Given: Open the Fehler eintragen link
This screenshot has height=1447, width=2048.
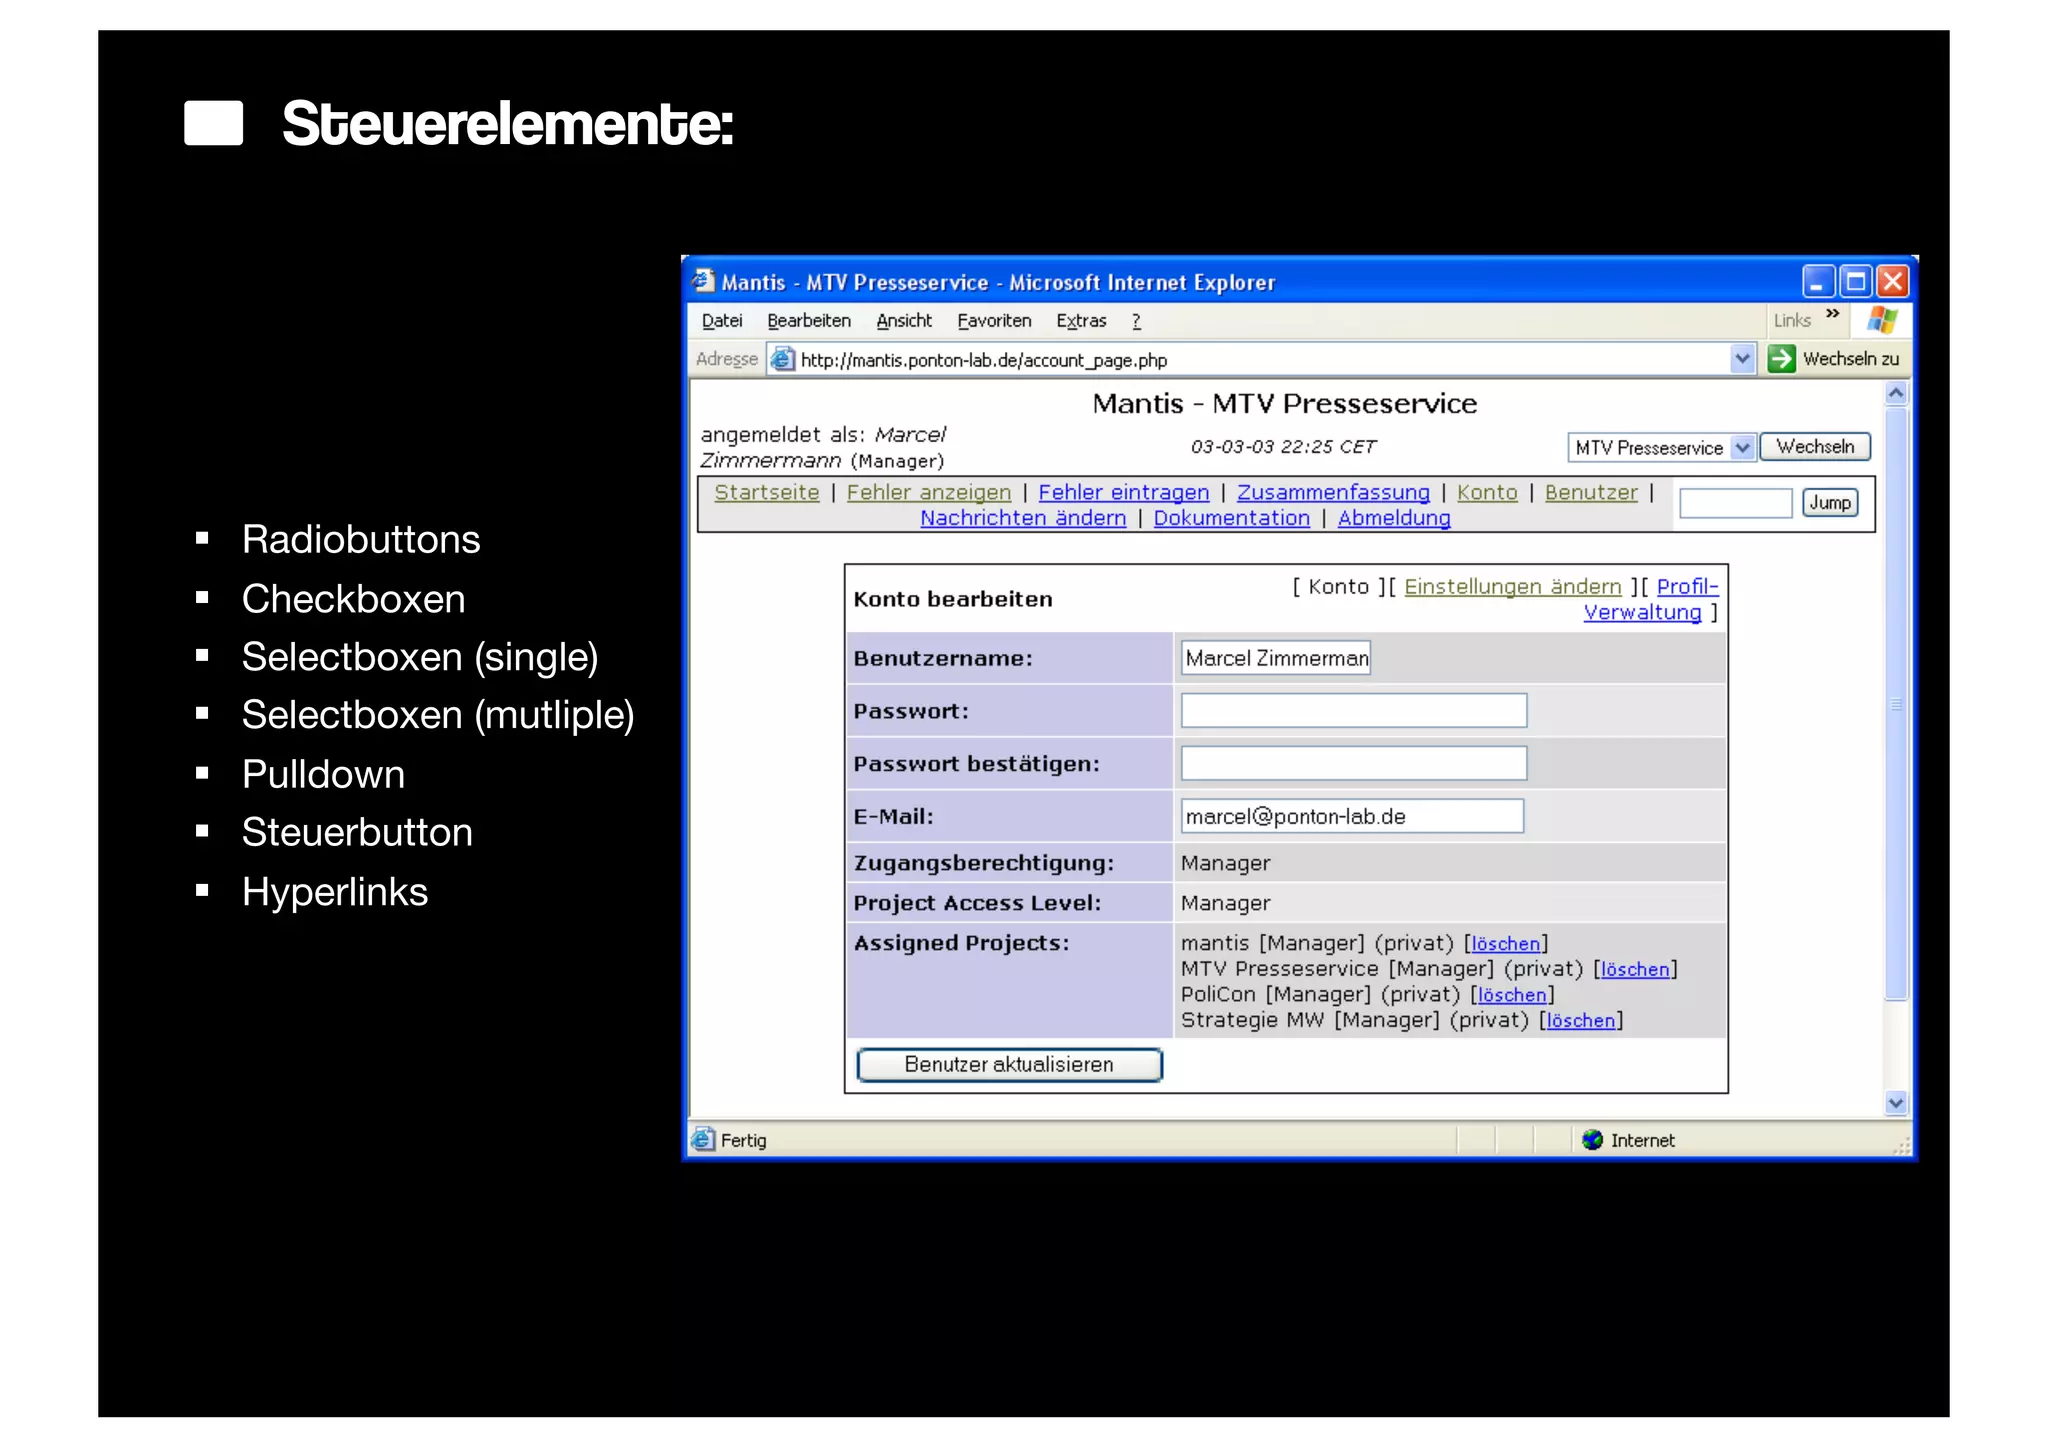Looking at the screenshot, I should (1124, 492).
